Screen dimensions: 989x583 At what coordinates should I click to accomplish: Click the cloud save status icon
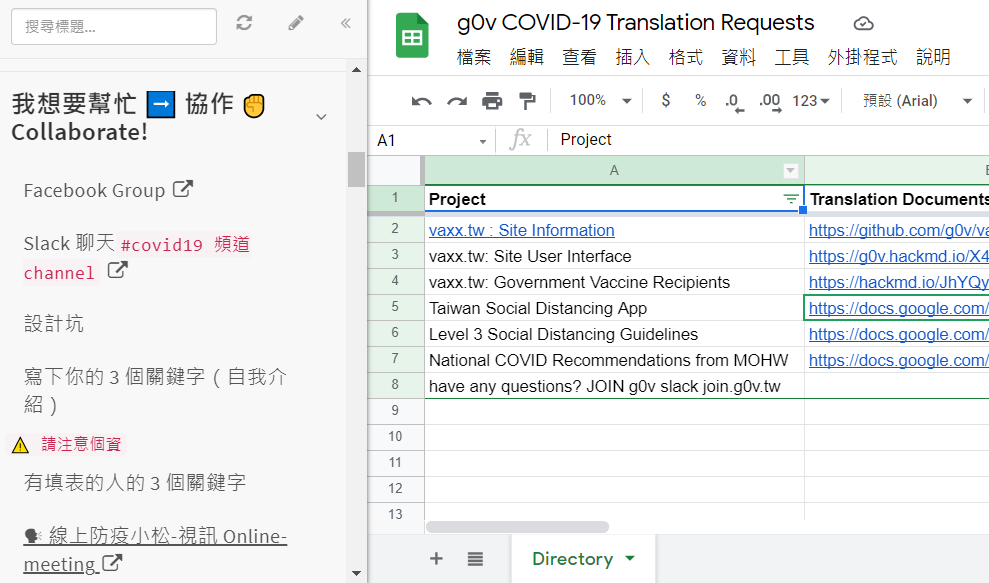863,24
